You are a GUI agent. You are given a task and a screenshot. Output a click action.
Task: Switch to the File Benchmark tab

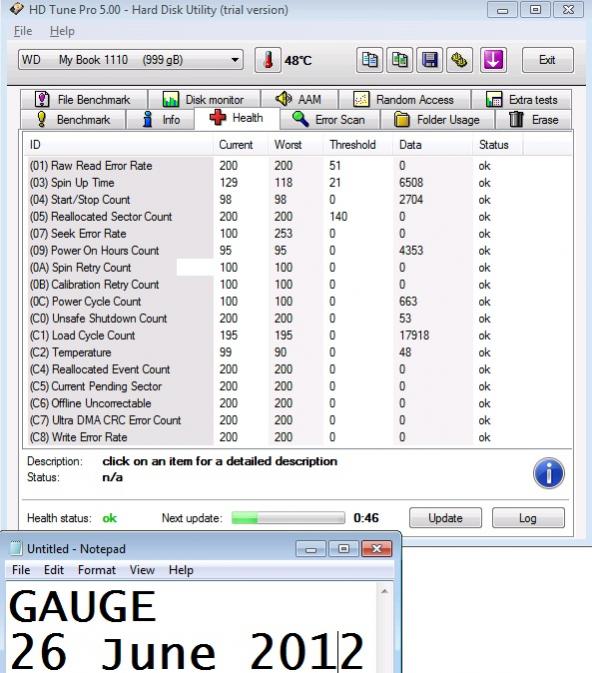[84, 100]
